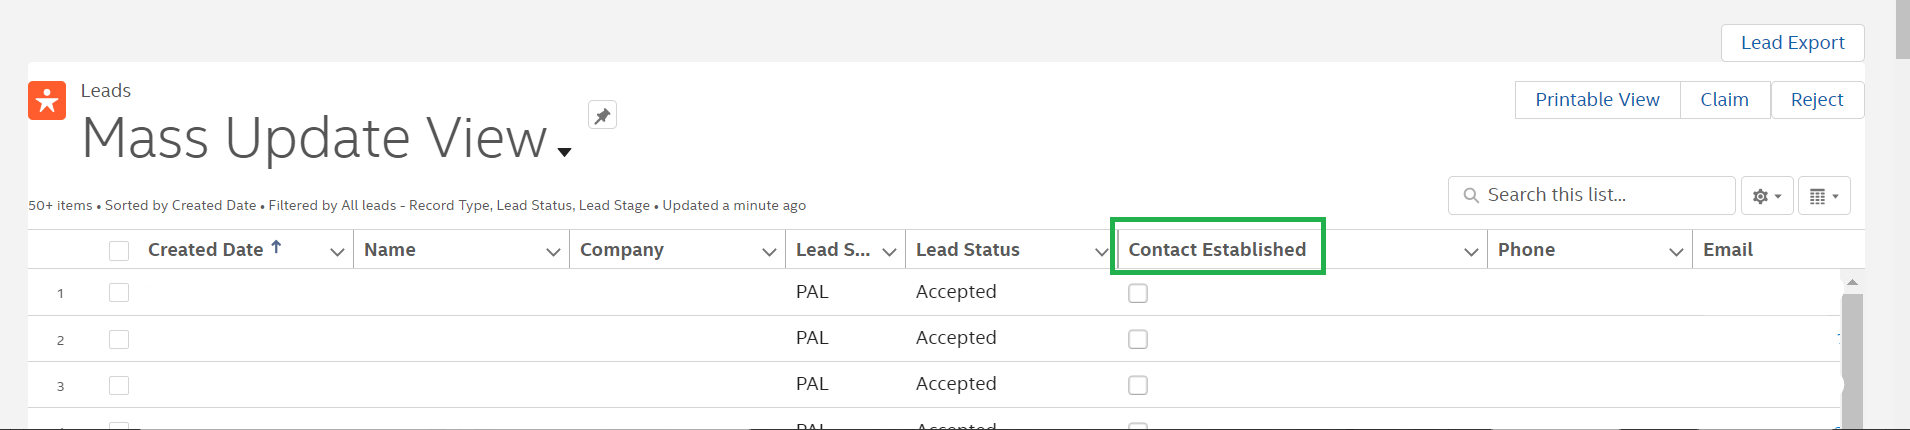Open the Company column dropdown menu
Image resolution: width=1910 pixels, height=430 pixels.
(769, 252)
